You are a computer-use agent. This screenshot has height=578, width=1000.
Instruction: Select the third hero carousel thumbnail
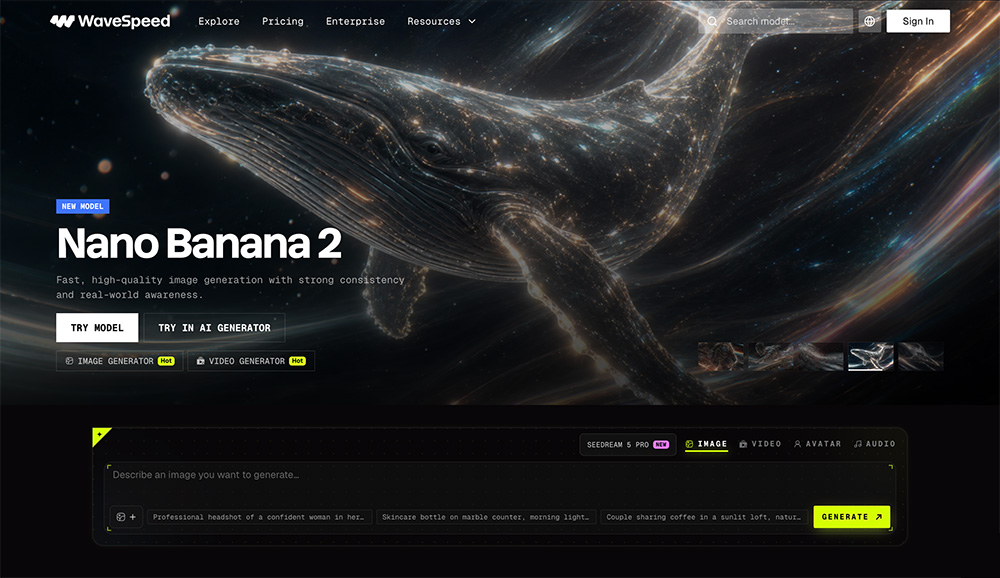821,356
